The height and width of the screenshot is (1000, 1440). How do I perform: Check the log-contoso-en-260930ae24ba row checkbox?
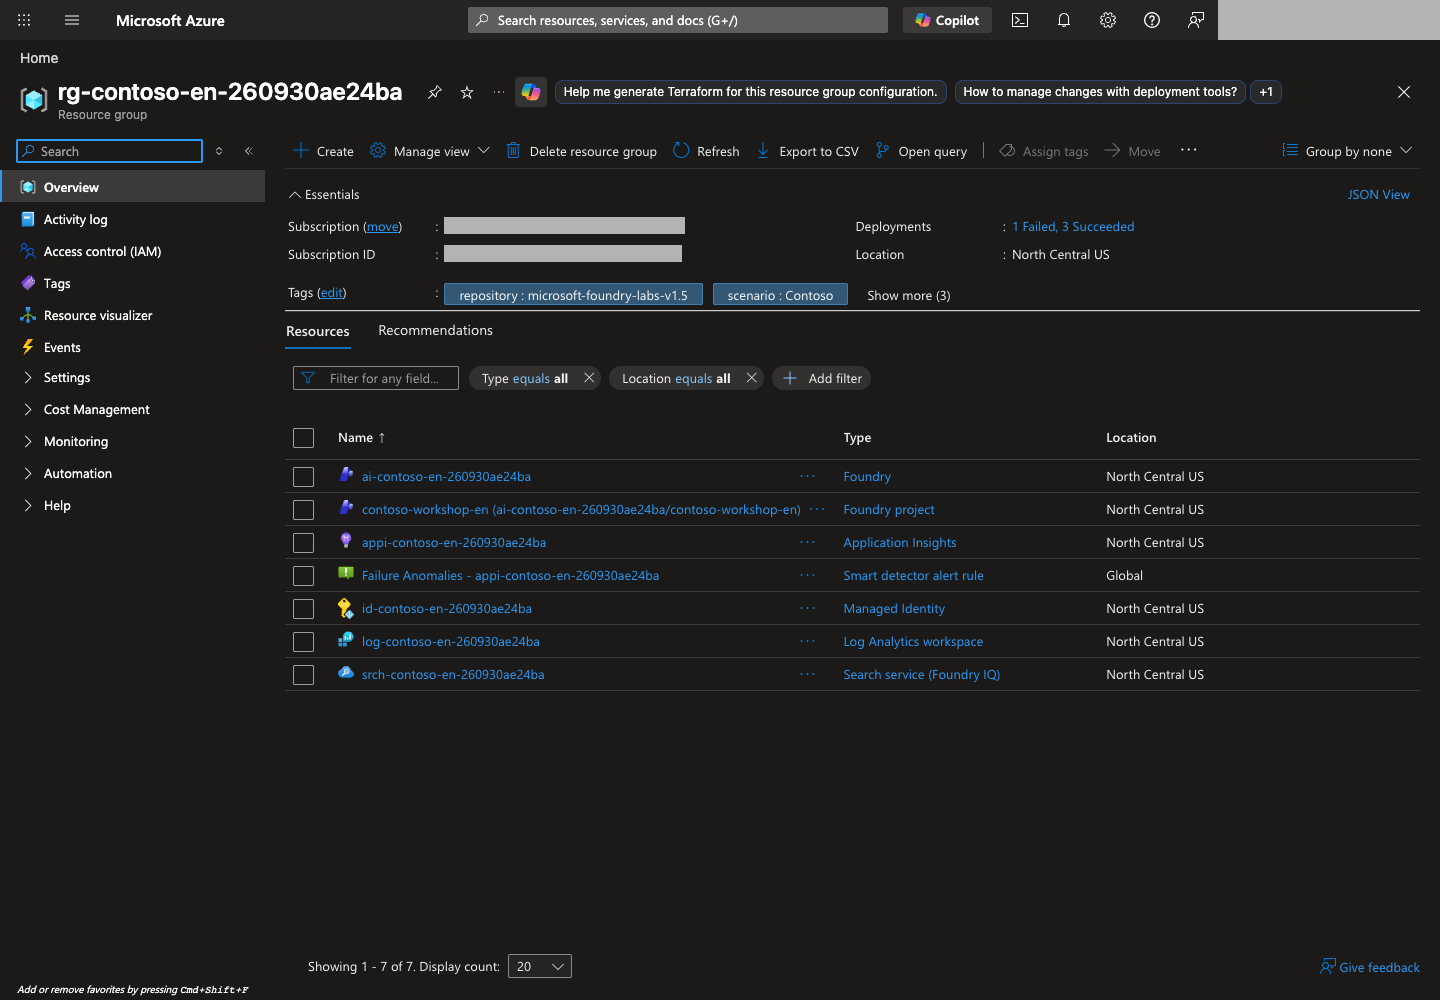pyautogui.click(x=304, y=642)
